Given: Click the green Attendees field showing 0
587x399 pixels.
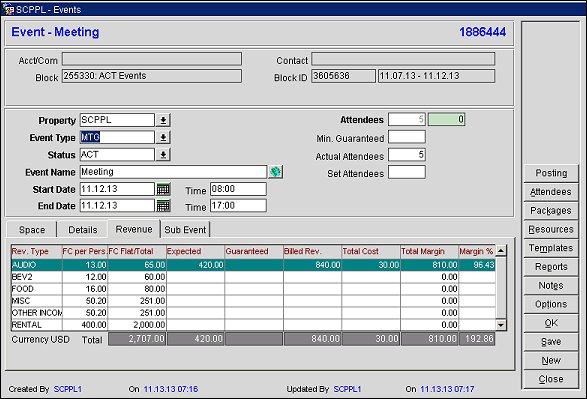Looking at the screenshot, I should click(447, 119).
